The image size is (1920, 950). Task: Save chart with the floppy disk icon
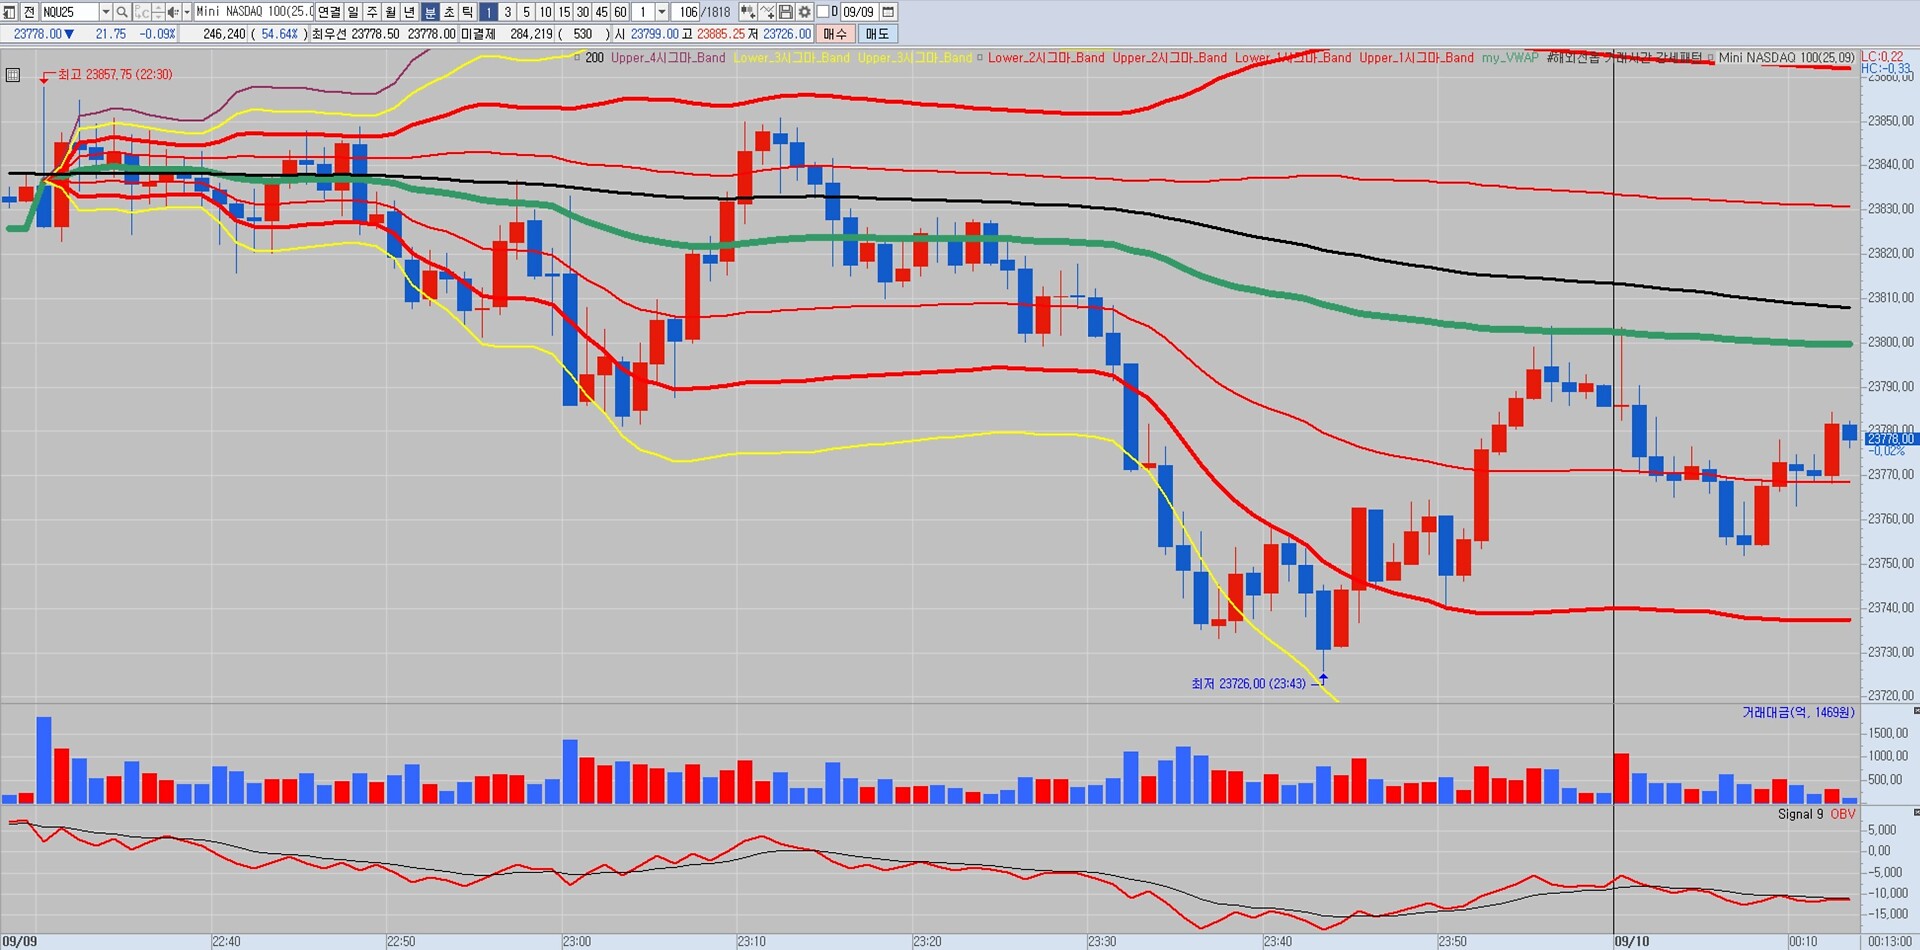coord(785,12)
